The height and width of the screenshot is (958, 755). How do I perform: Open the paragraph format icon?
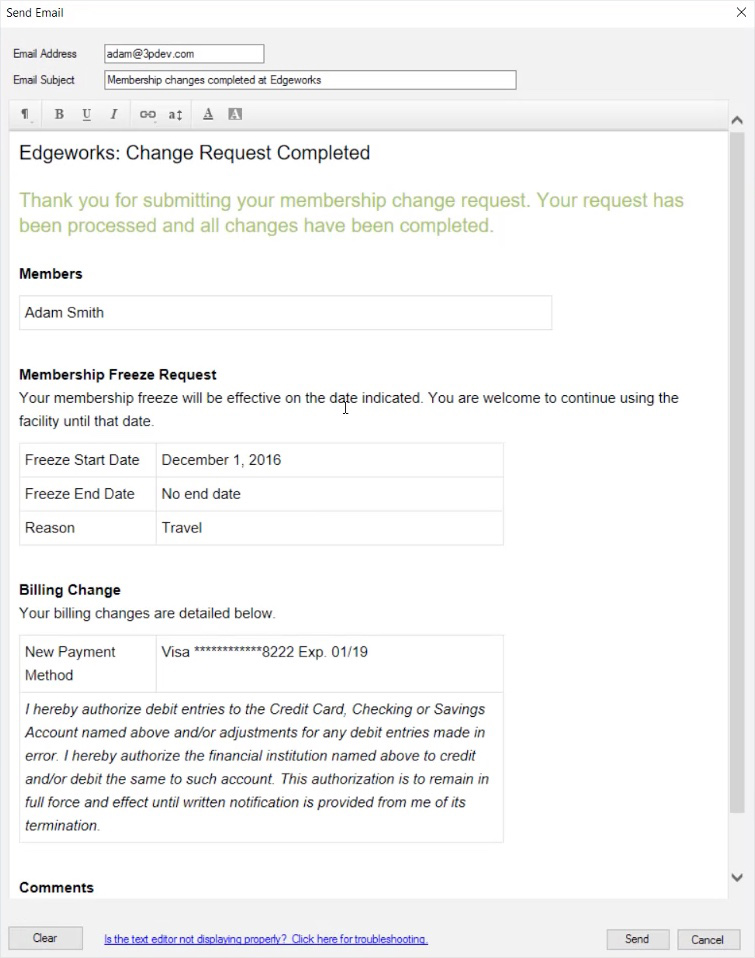tap(25, 114)
